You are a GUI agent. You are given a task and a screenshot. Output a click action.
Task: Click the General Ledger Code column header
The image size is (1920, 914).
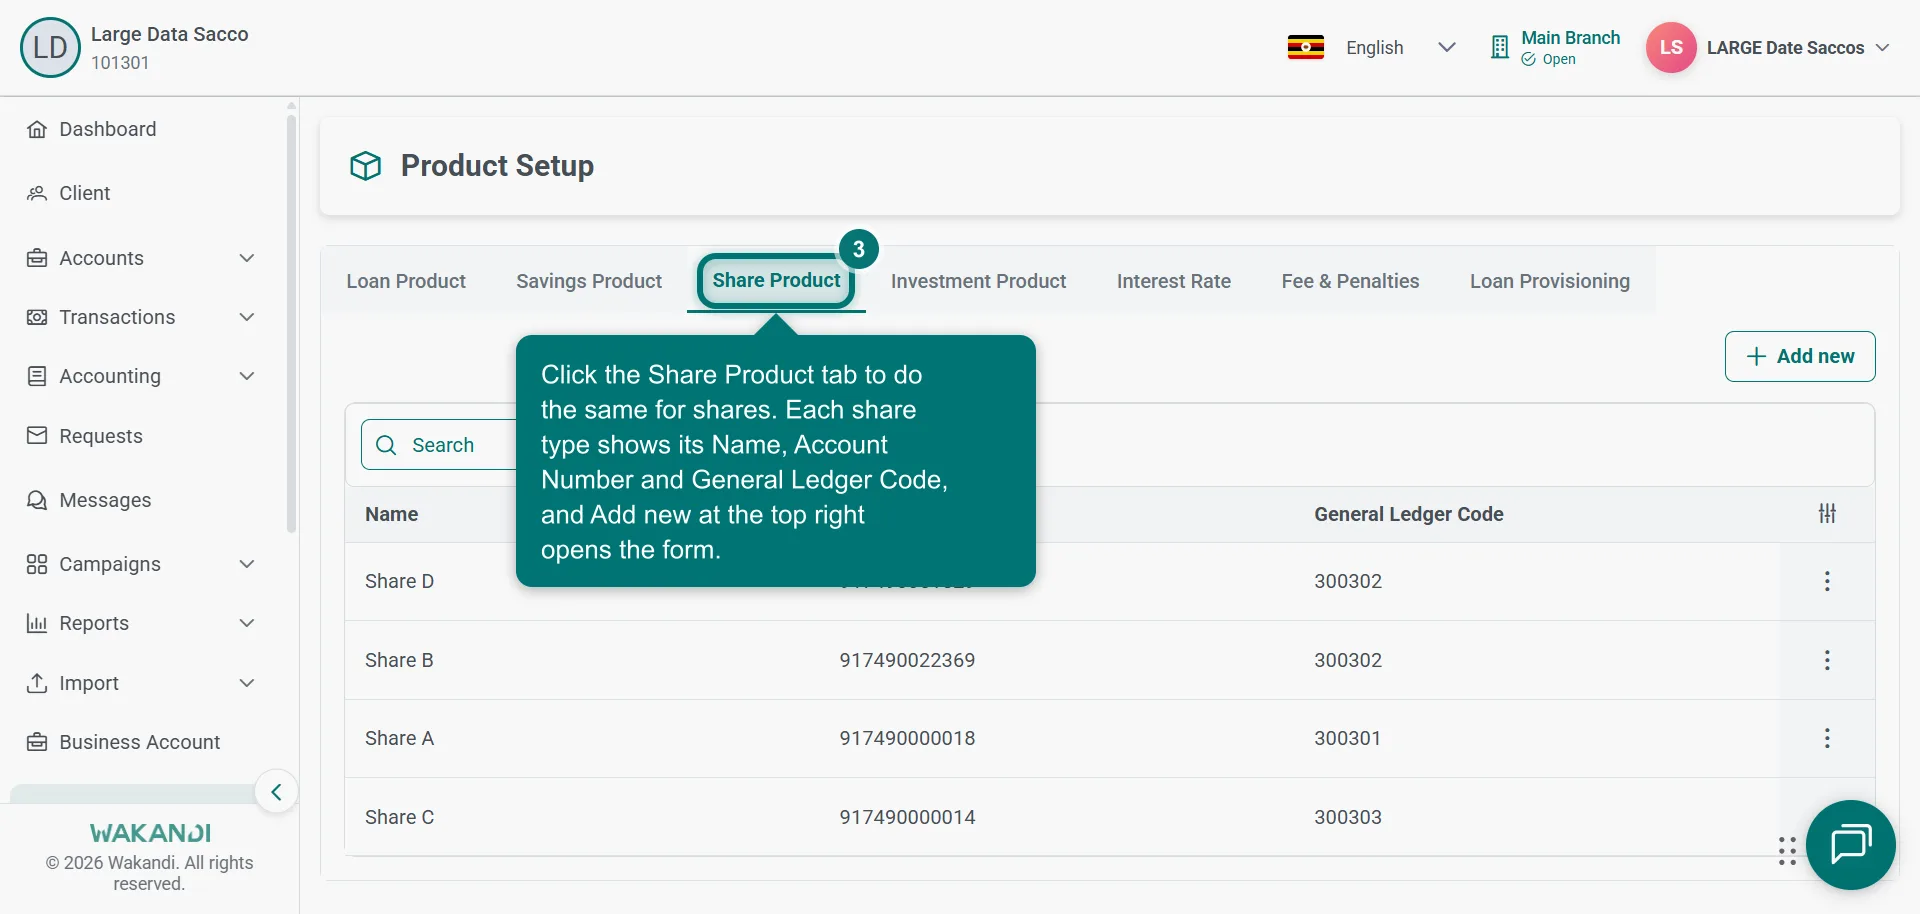pos(1409,514)
